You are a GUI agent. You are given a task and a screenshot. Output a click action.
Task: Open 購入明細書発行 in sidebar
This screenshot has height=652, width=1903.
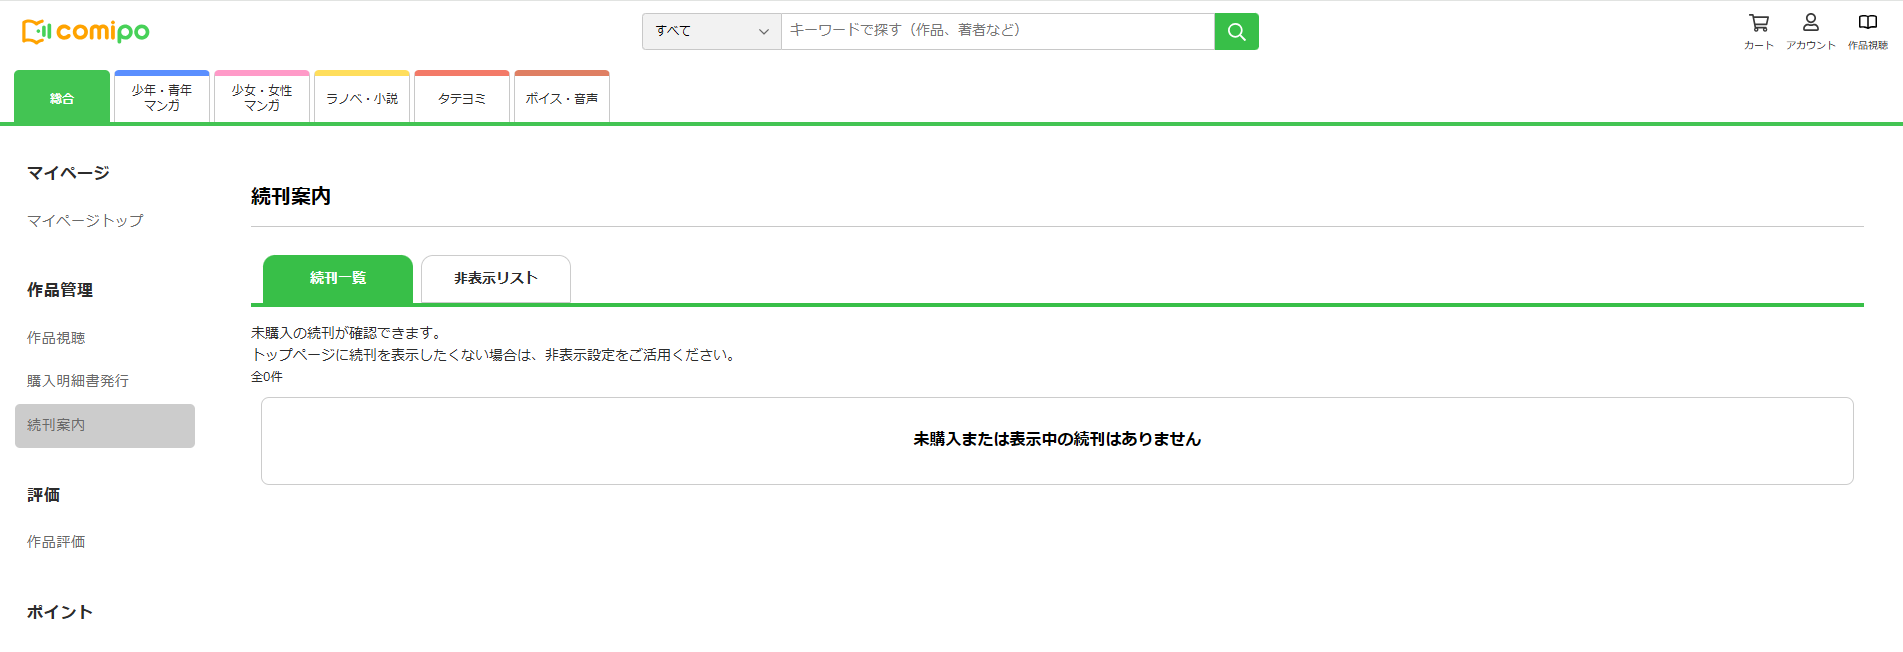click(x=78, y=382)
